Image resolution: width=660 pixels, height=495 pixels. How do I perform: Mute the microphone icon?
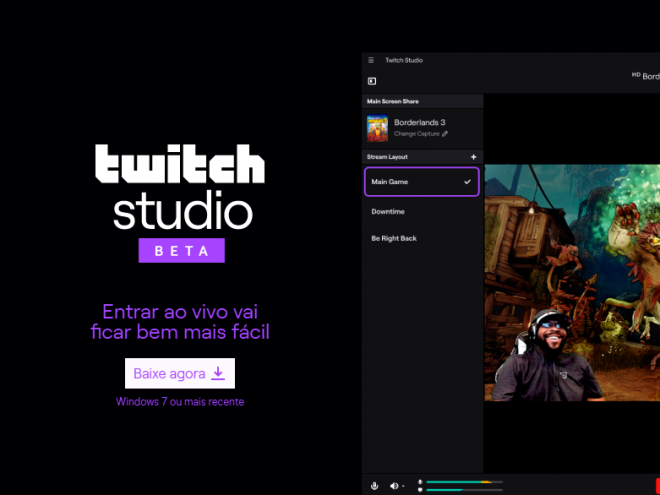coord(374,486)
